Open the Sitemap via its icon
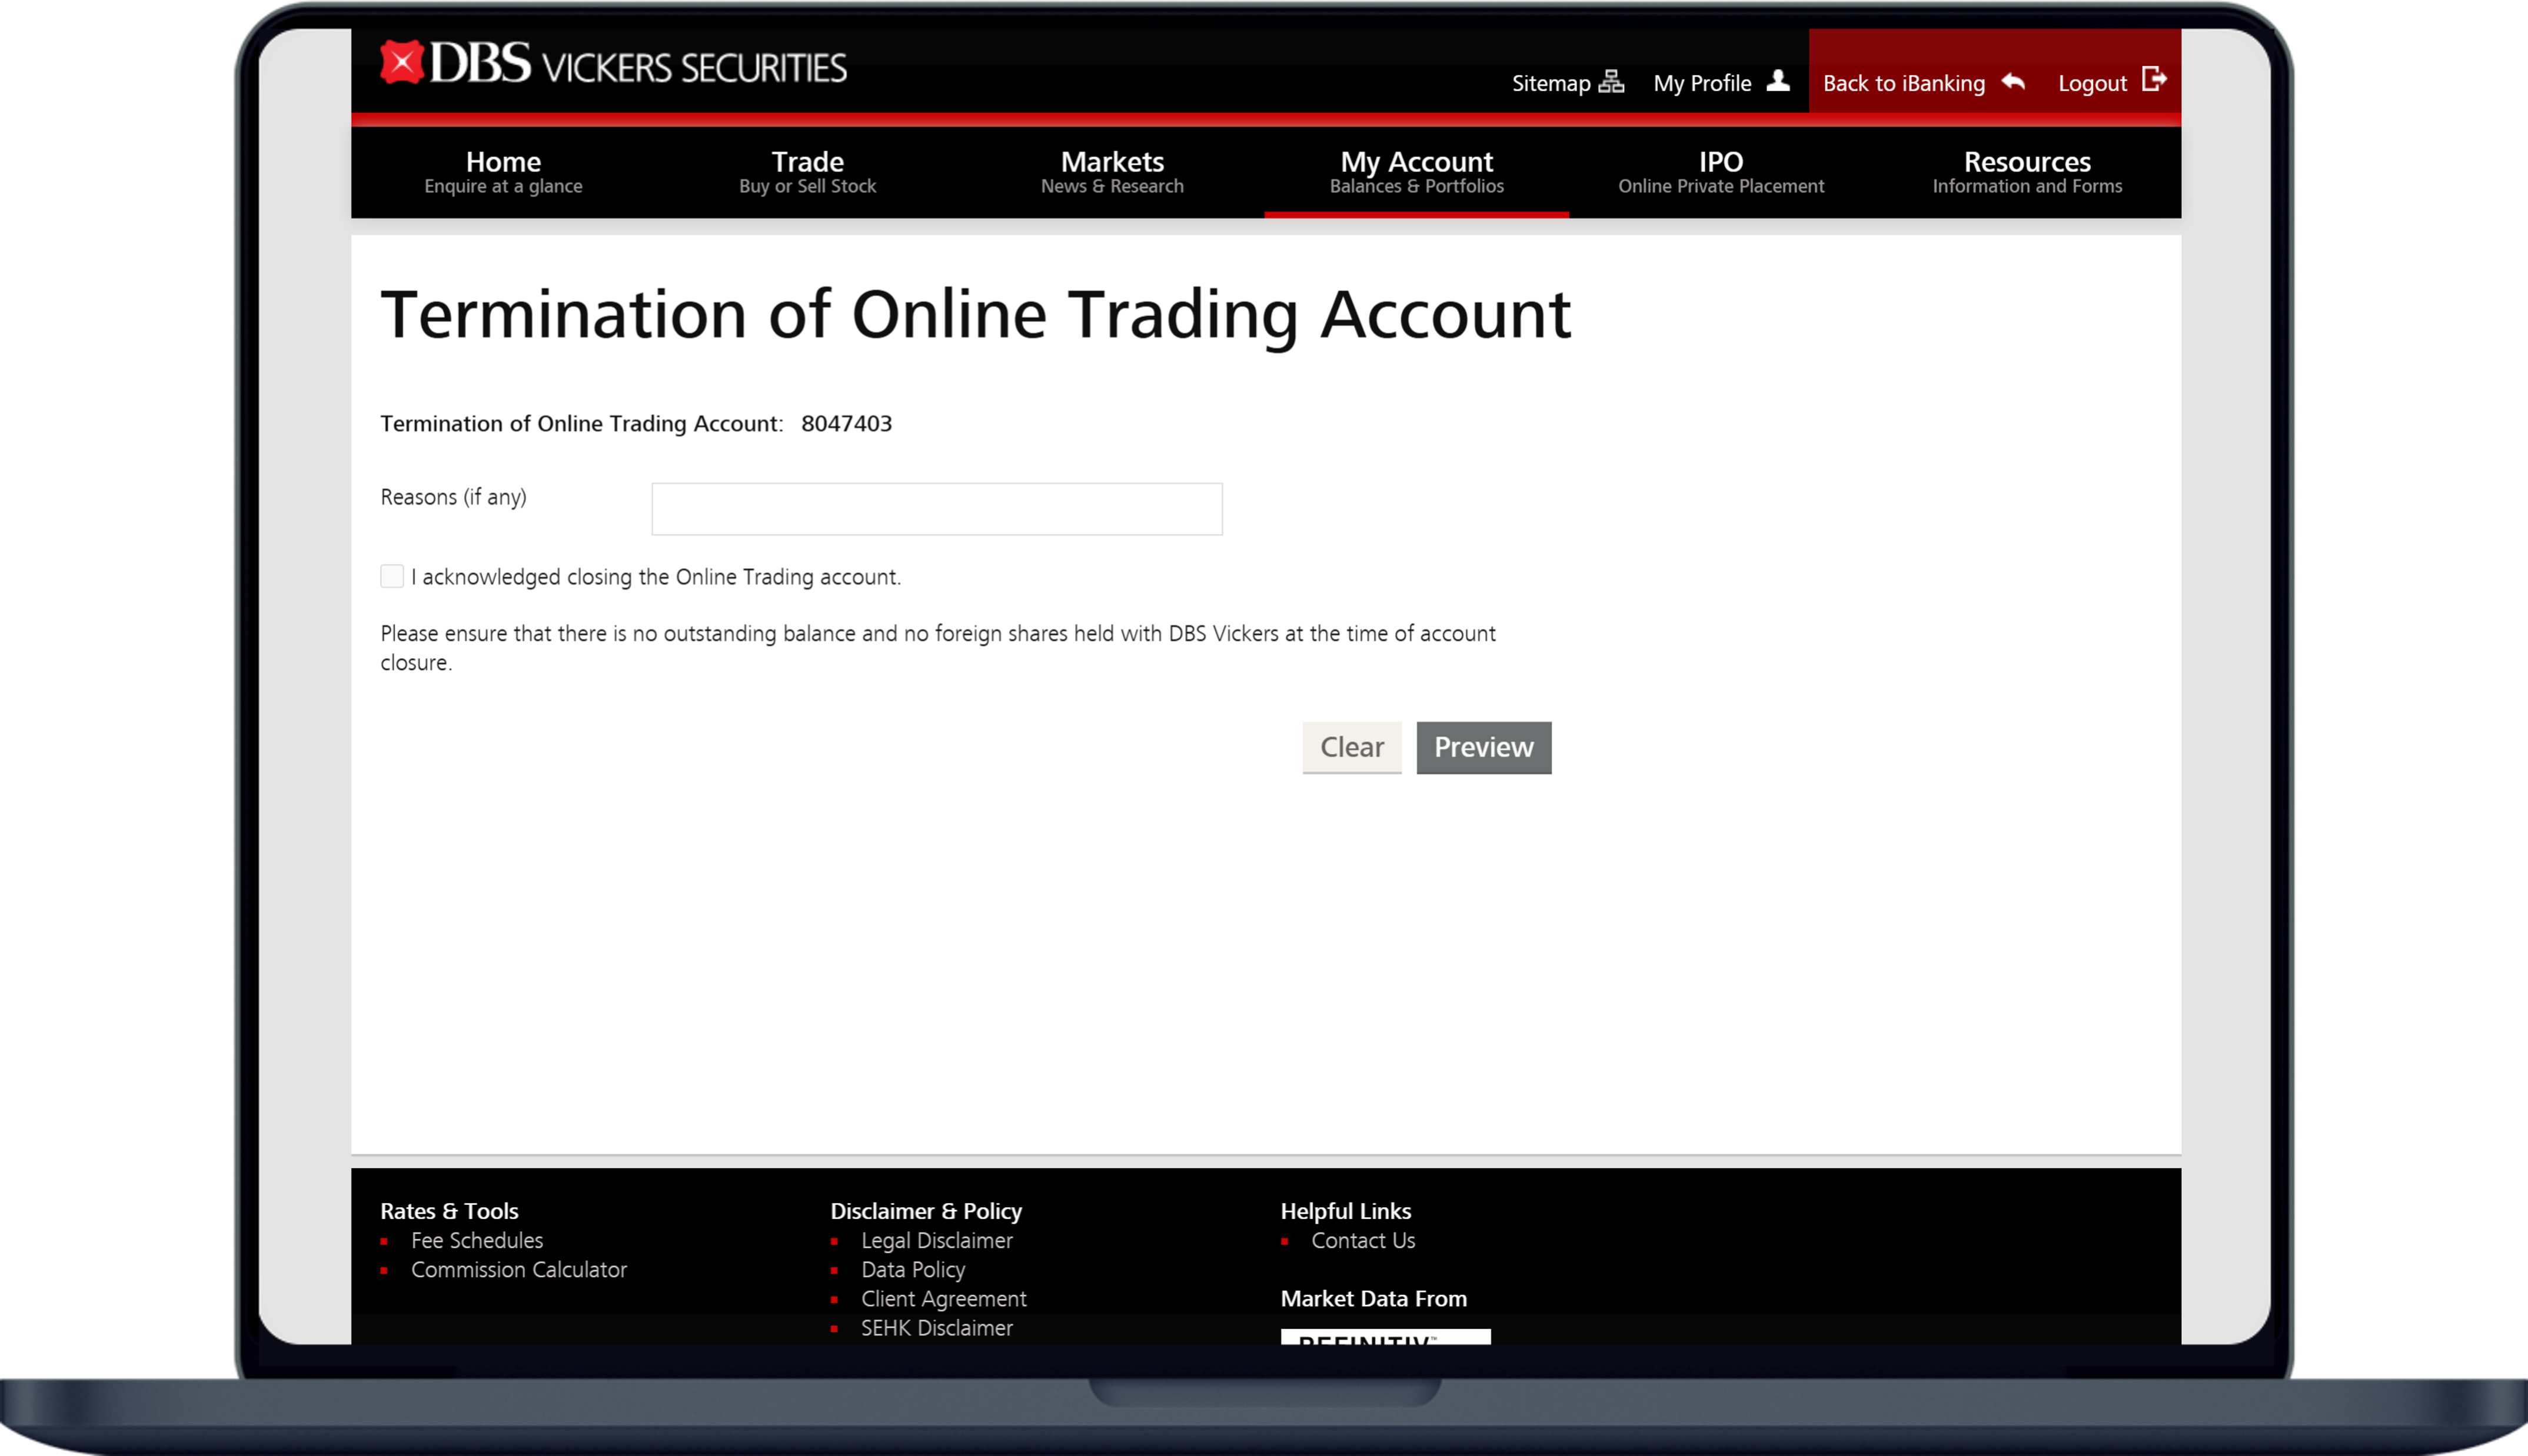 [x=1612, y=83]
